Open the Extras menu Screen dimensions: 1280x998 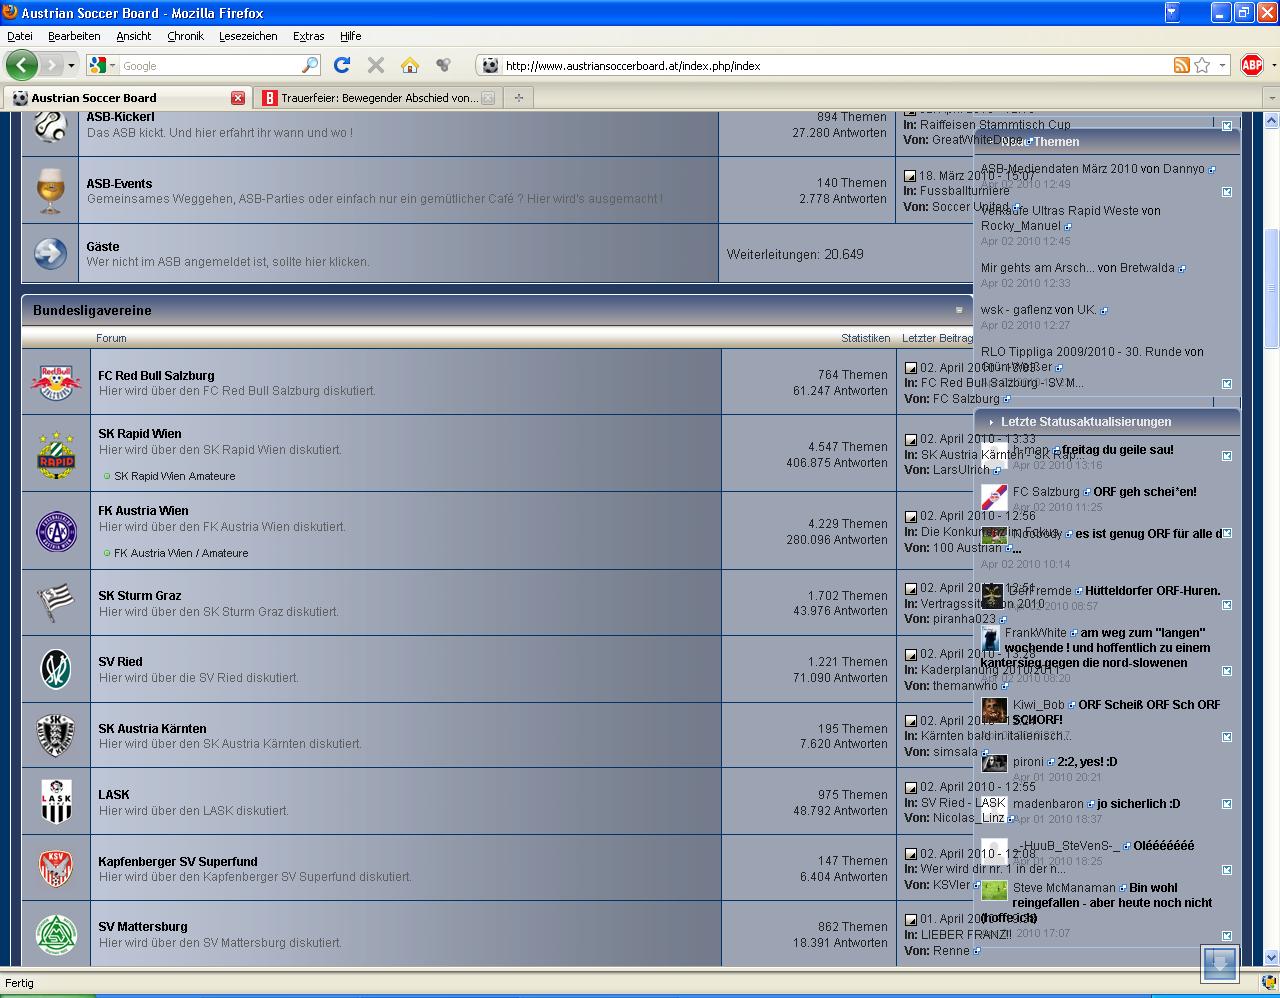click(308, 36)
